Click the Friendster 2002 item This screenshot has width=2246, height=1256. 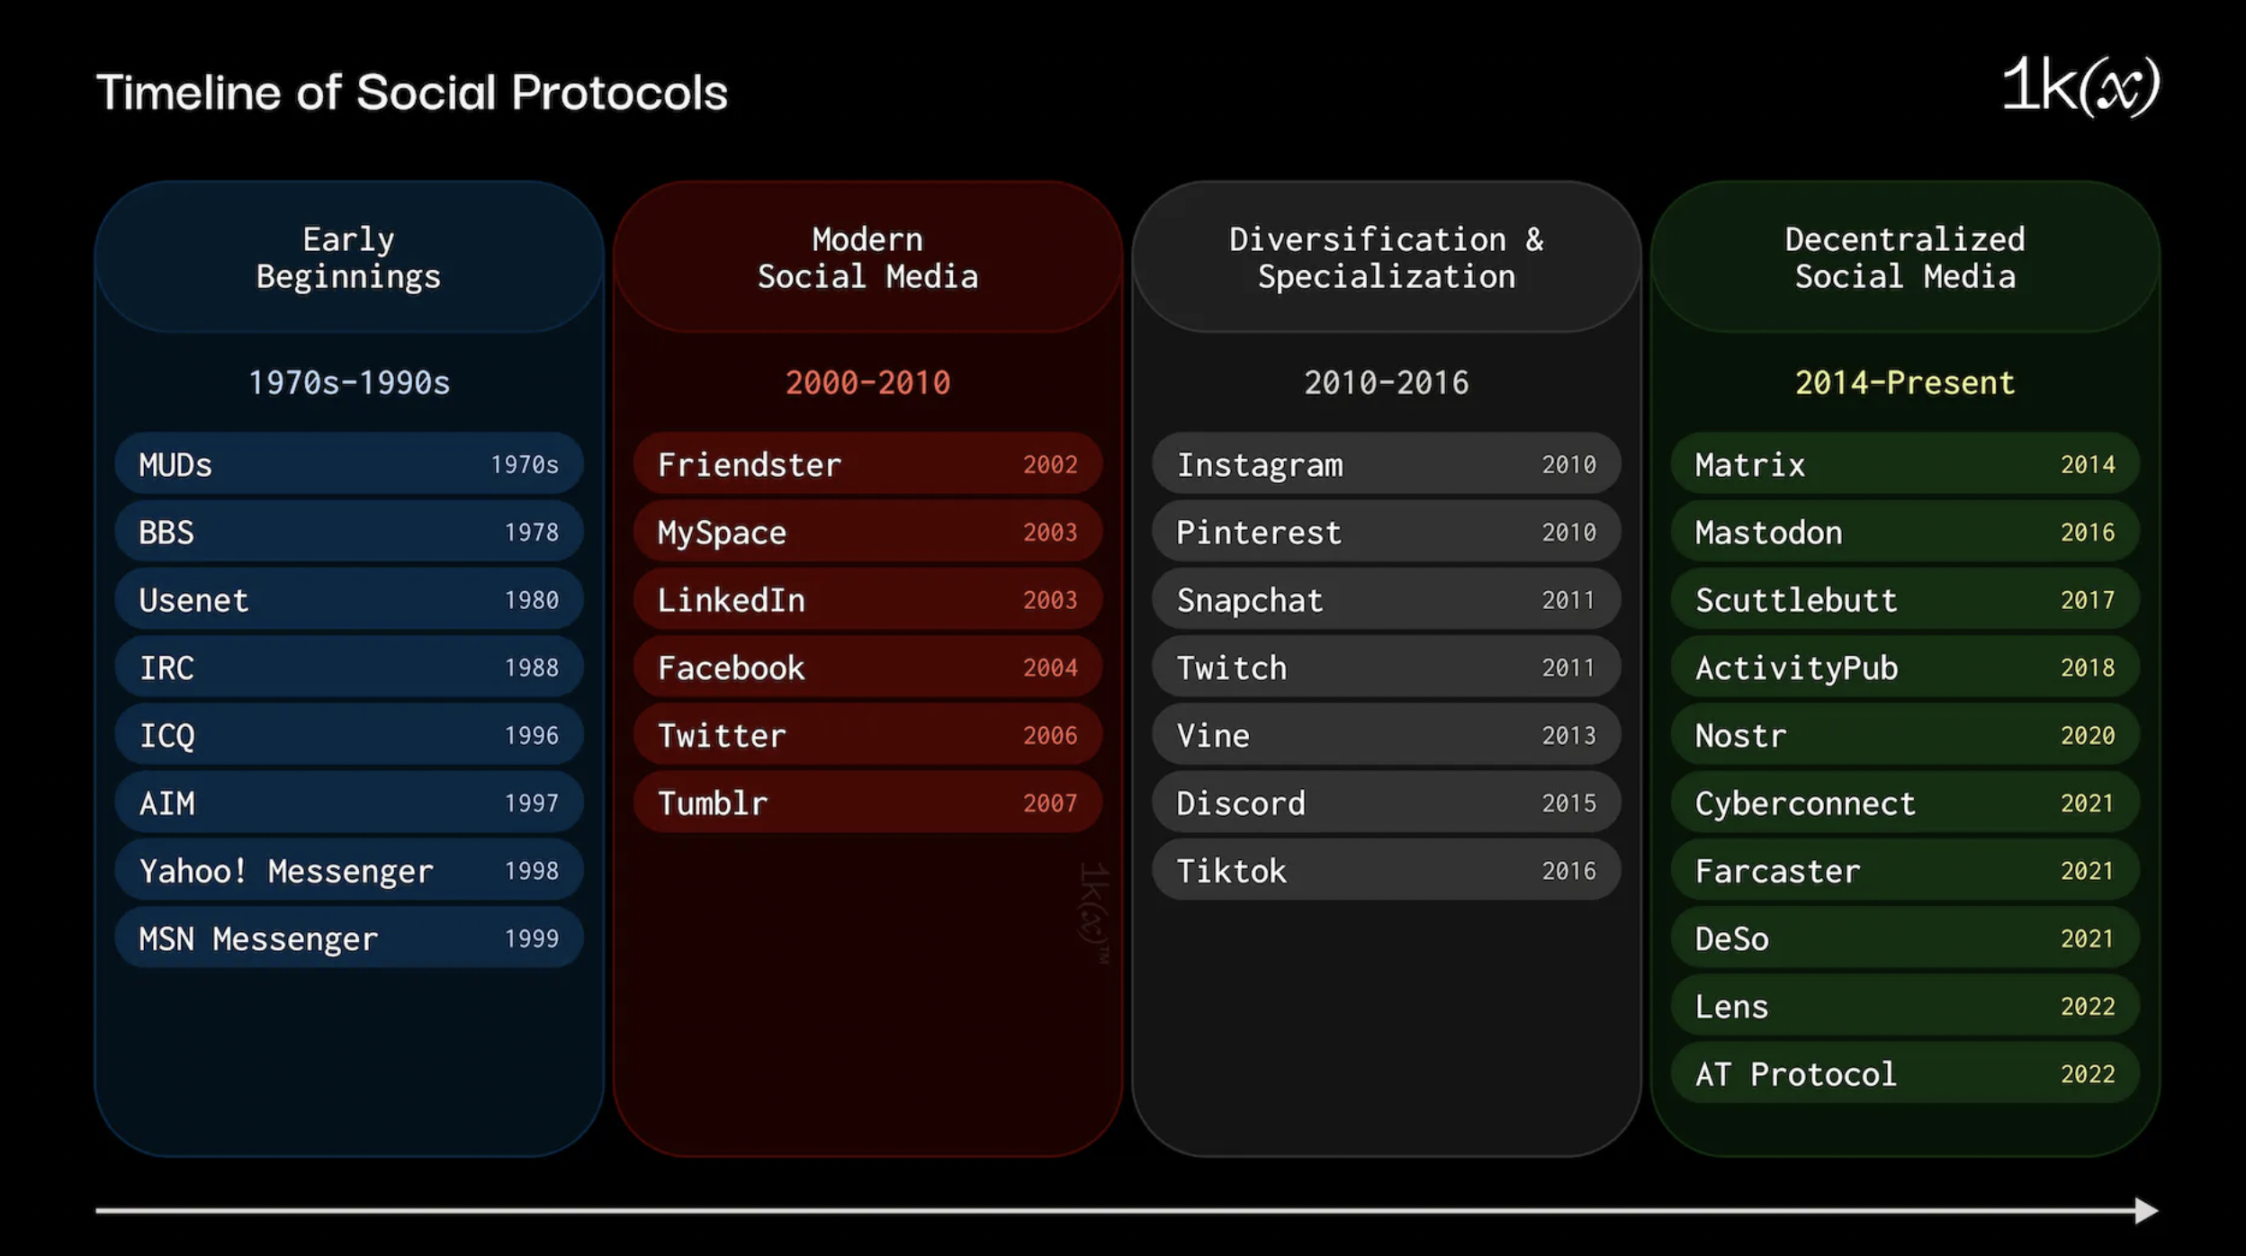pos(866,463)
